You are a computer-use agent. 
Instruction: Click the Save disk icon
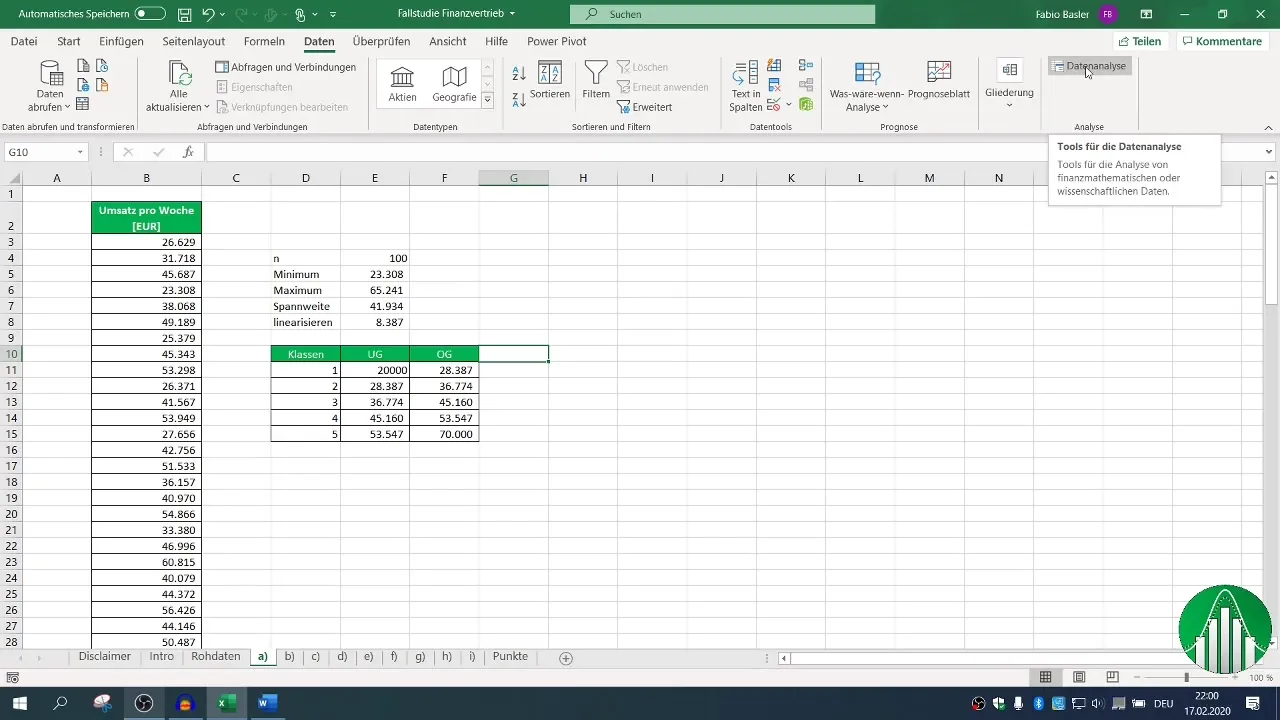pyautogui.click(x=184, y=15)
